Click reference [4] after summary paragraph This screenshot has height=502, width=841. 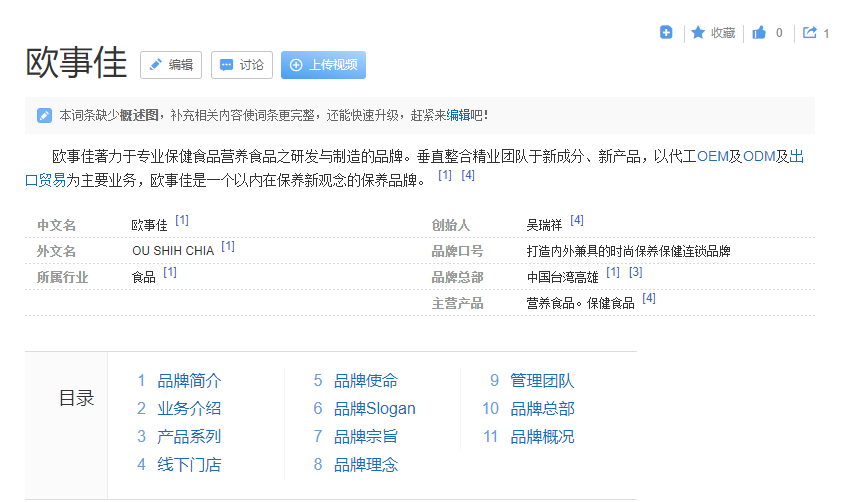click(468, 175)
